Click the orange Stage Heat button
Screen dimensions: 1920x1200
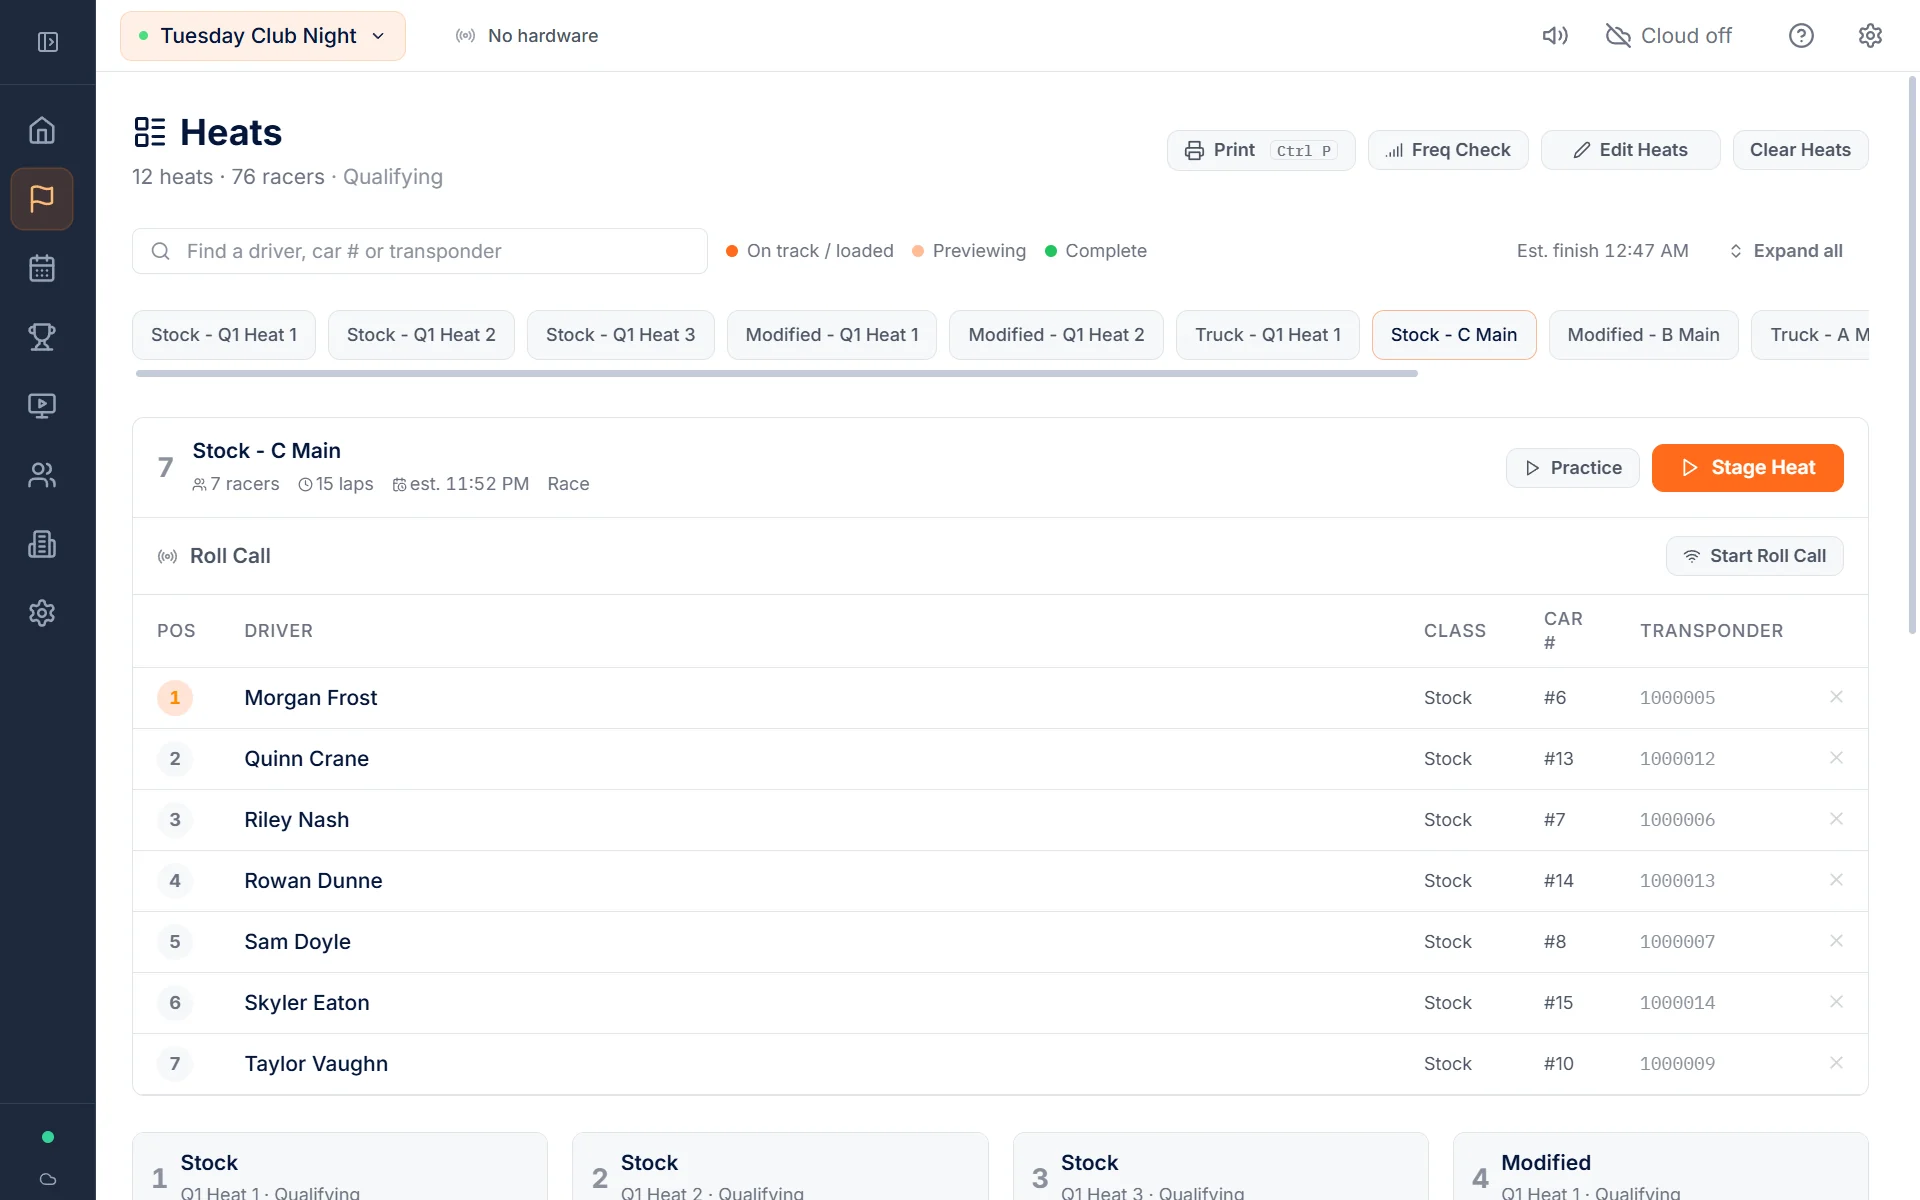1747,468
